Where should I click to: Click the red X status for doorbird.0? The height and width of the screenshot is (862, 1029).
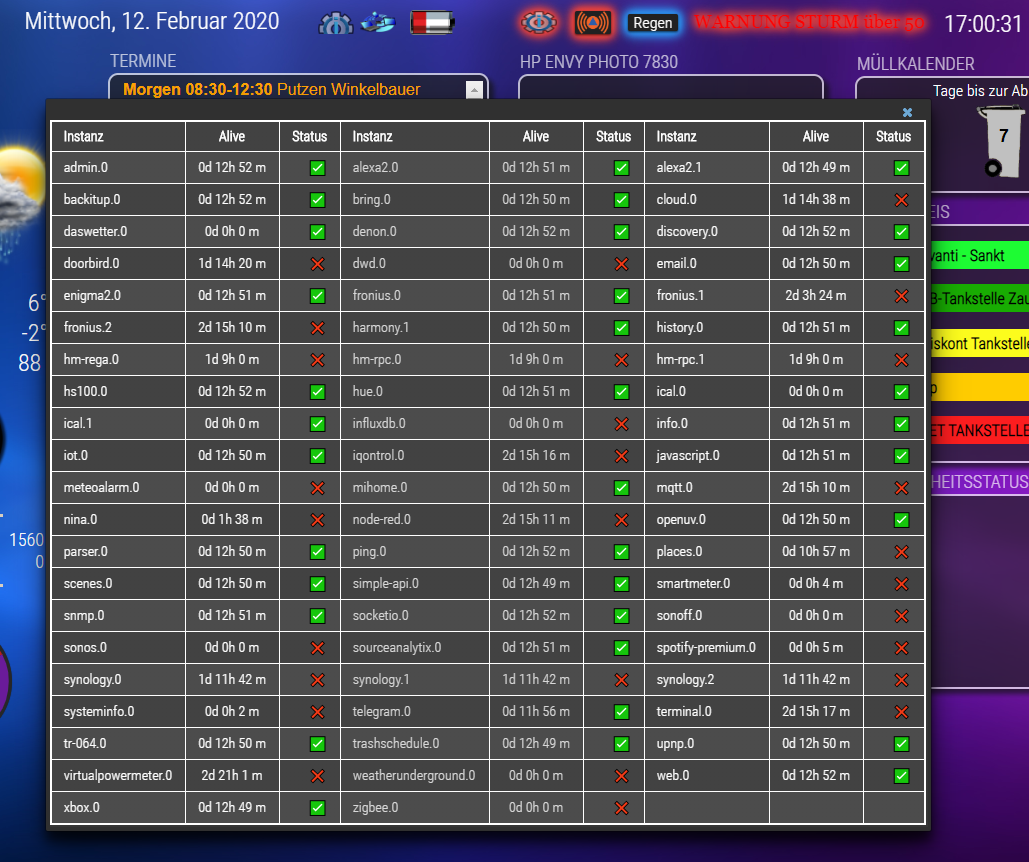(317, 264)
